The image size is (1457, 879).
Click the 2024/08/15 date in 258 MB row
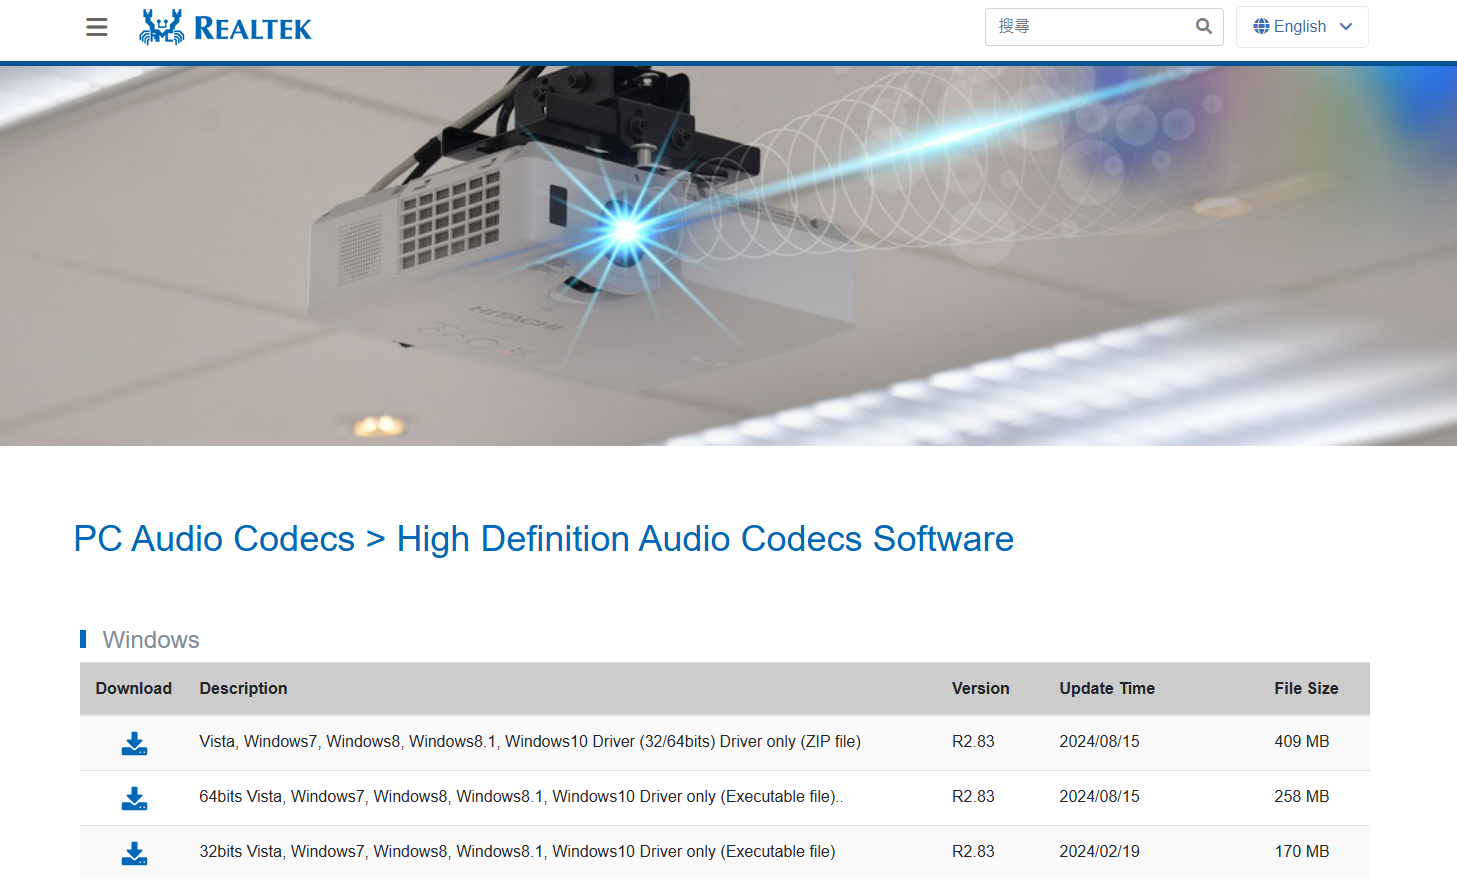point(1100,796)
